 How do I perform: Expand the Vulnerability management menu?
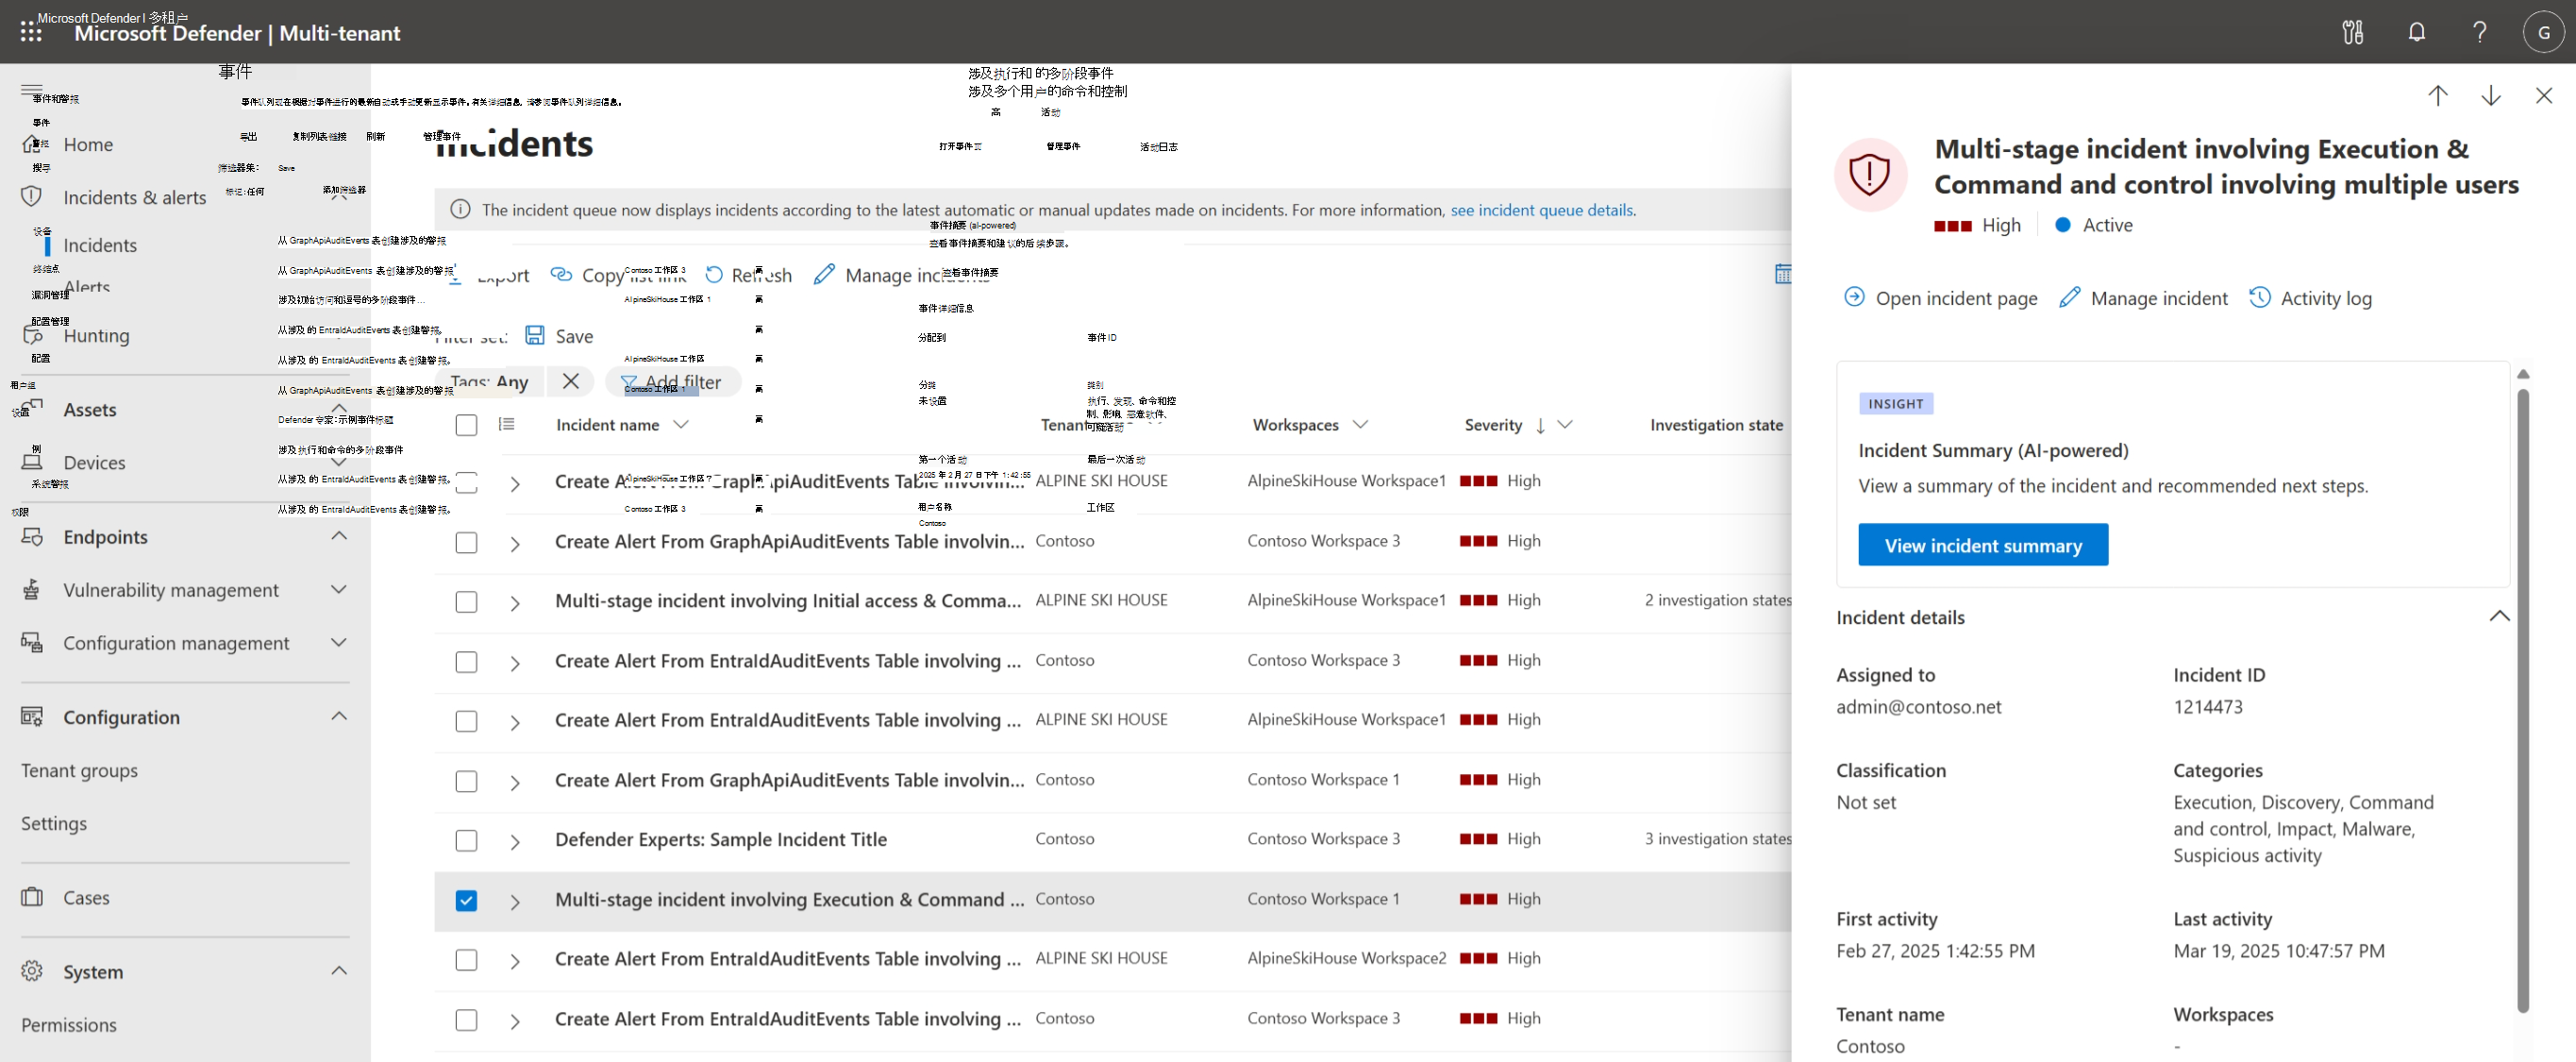tap(339, 589)
